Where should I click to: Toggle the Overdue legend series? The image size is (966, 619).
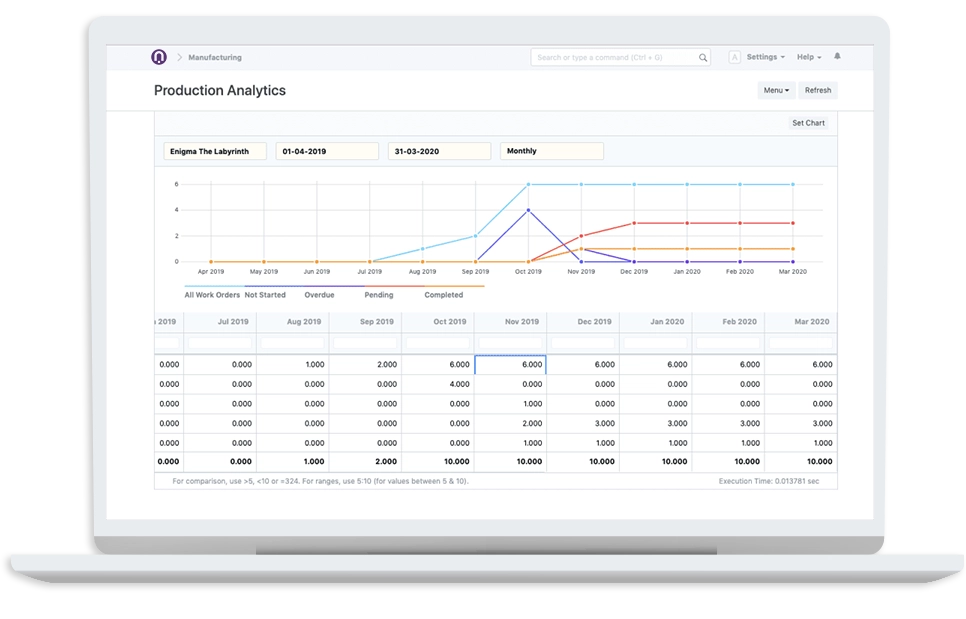(x=318, y=295)
